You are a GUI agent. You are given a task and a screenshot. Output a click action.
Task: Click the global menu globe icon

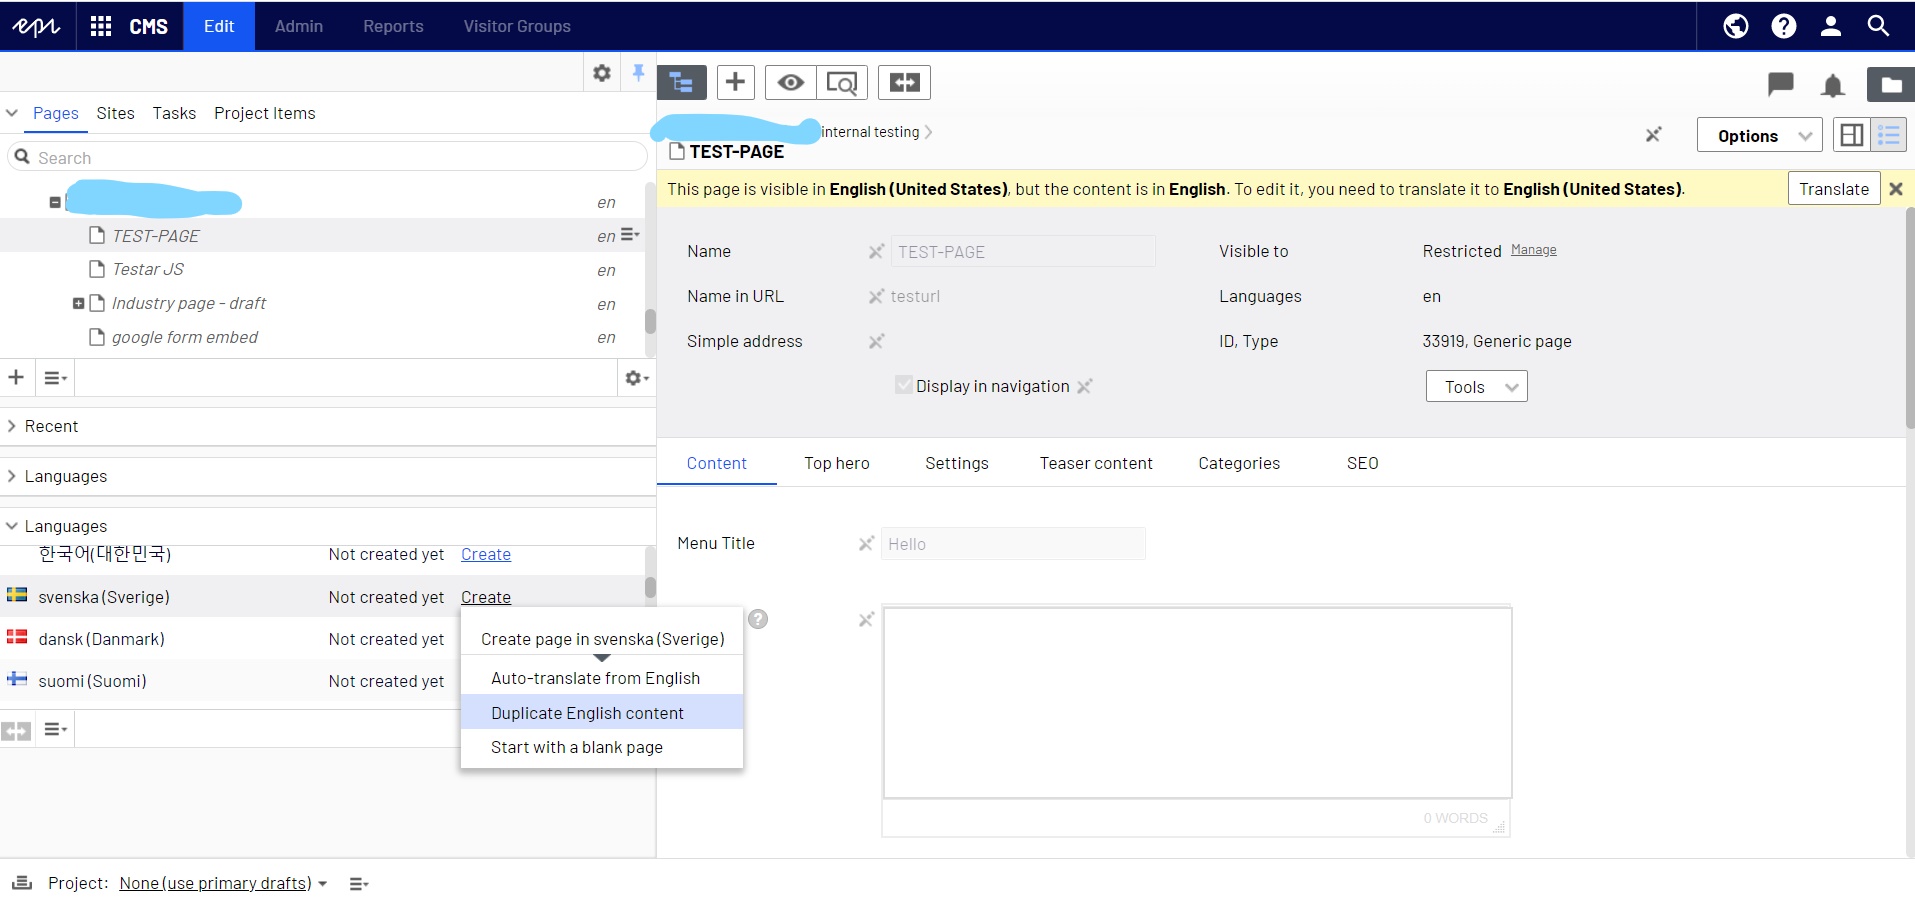click(x=1736, y=26)
